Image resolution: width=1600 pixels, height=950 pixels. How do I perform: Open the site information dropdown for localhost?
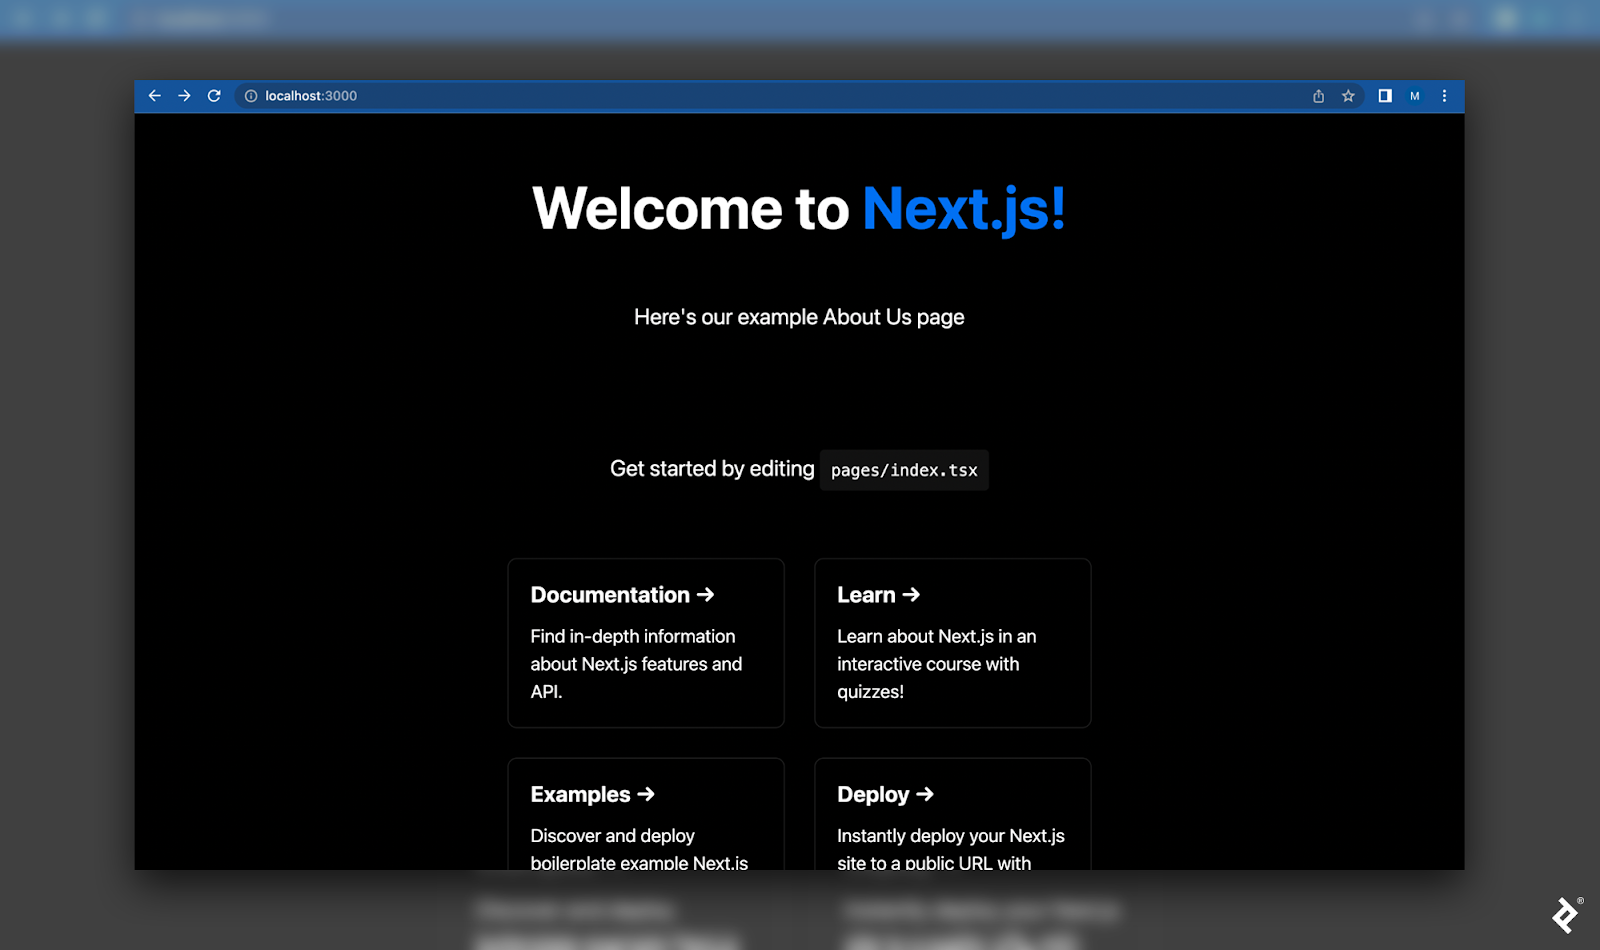(x=250, y=96)
